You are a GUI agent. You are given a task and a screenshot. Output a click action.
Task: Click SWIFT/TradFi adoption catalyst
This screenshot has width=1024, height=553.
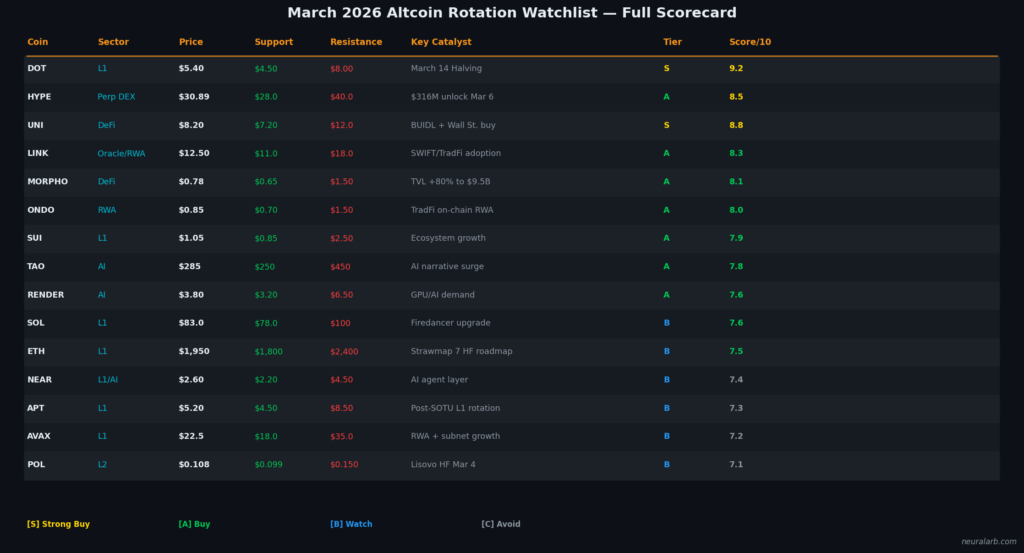456,153
